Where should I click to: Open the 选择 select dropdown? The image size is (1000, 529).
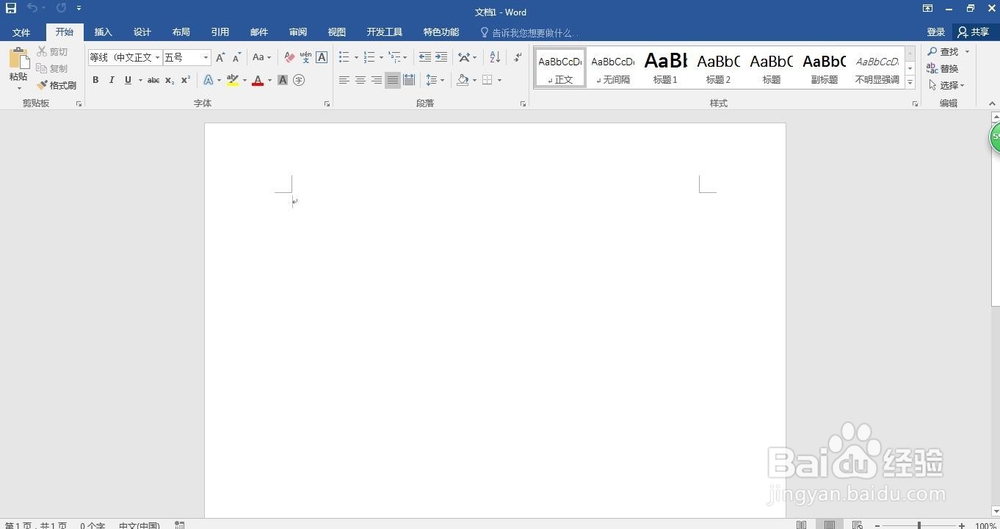click(x=947, y=85)
